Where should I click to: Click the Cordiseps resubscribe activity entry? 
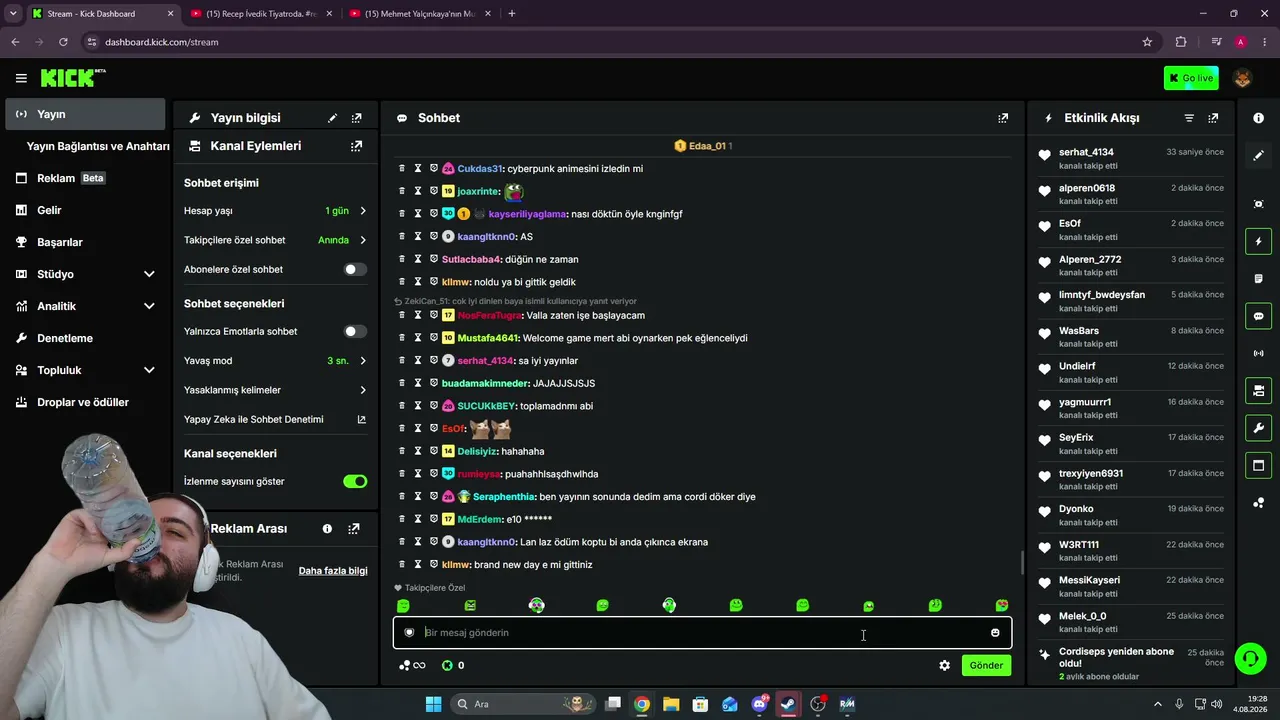click(x=1132, y=663)
